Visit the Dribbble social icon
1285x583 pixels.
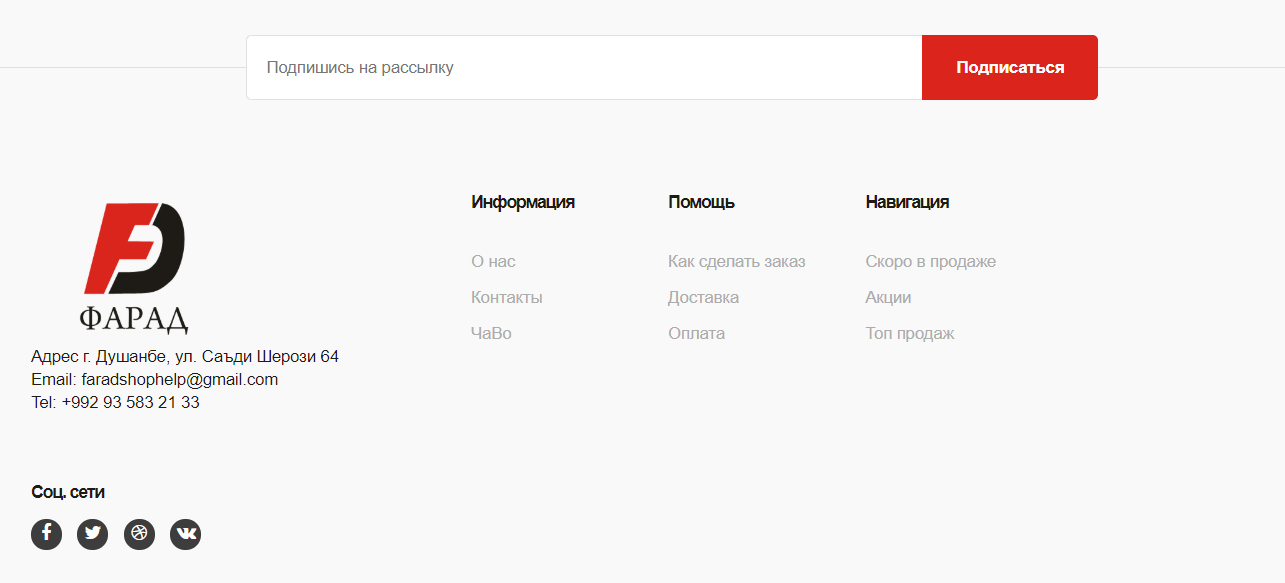coord(139,534)
